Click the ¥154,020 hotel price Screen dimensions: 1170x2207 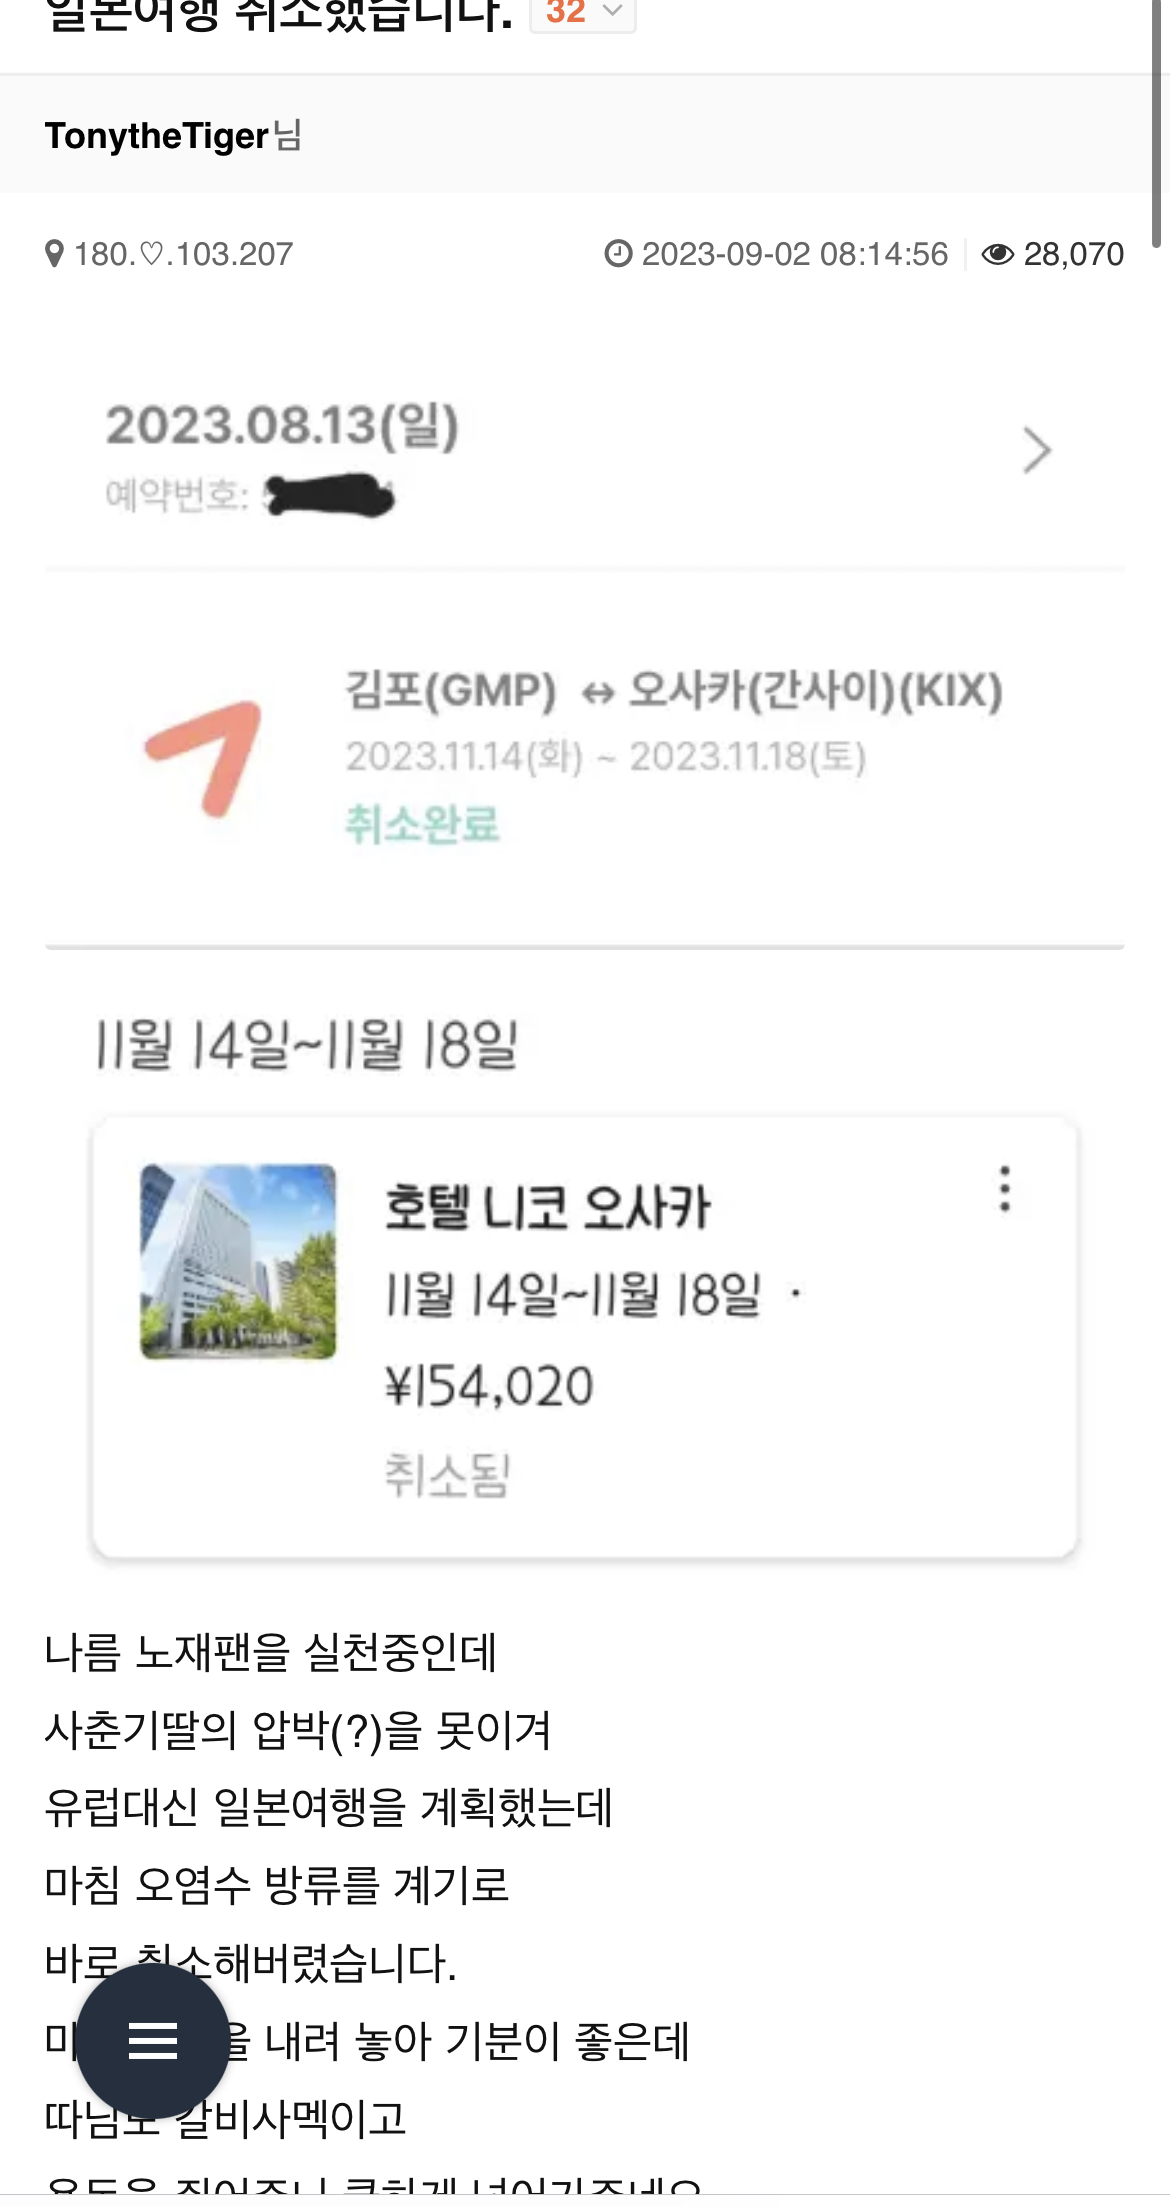tap(489, 1387)
